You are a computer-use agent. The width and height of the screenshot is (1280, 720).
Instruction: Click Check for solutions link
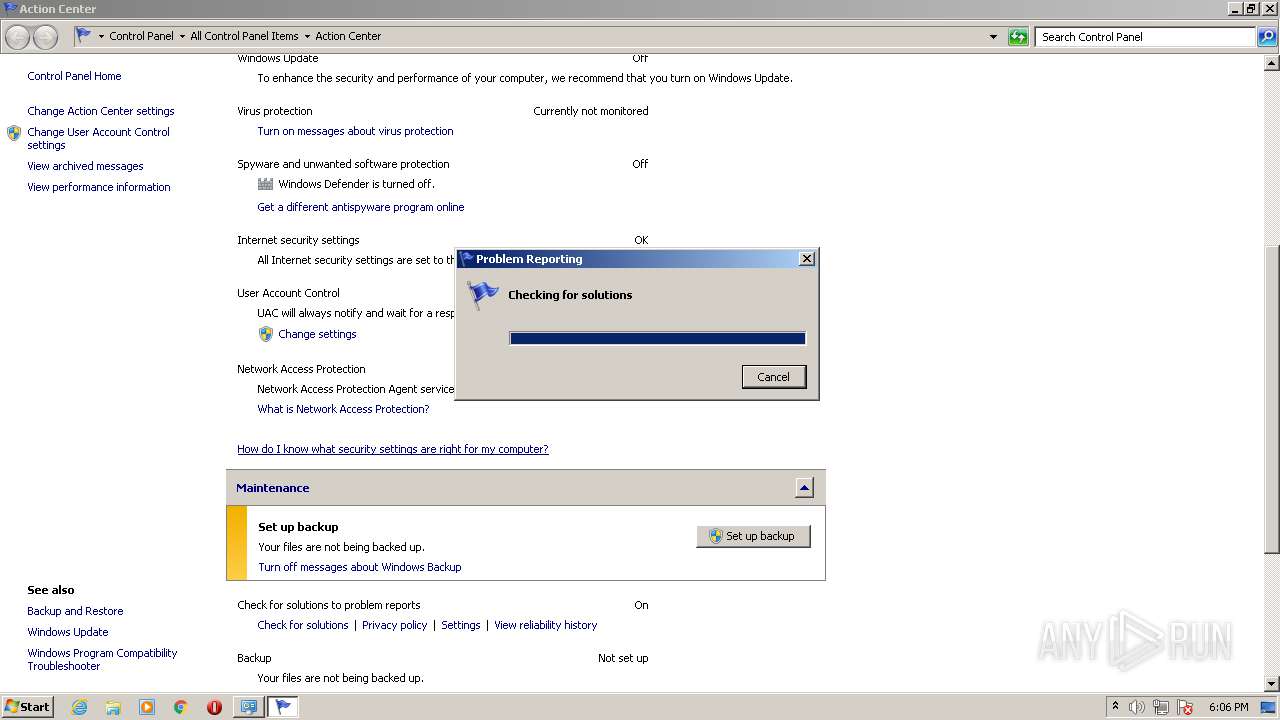pos(303,625)
